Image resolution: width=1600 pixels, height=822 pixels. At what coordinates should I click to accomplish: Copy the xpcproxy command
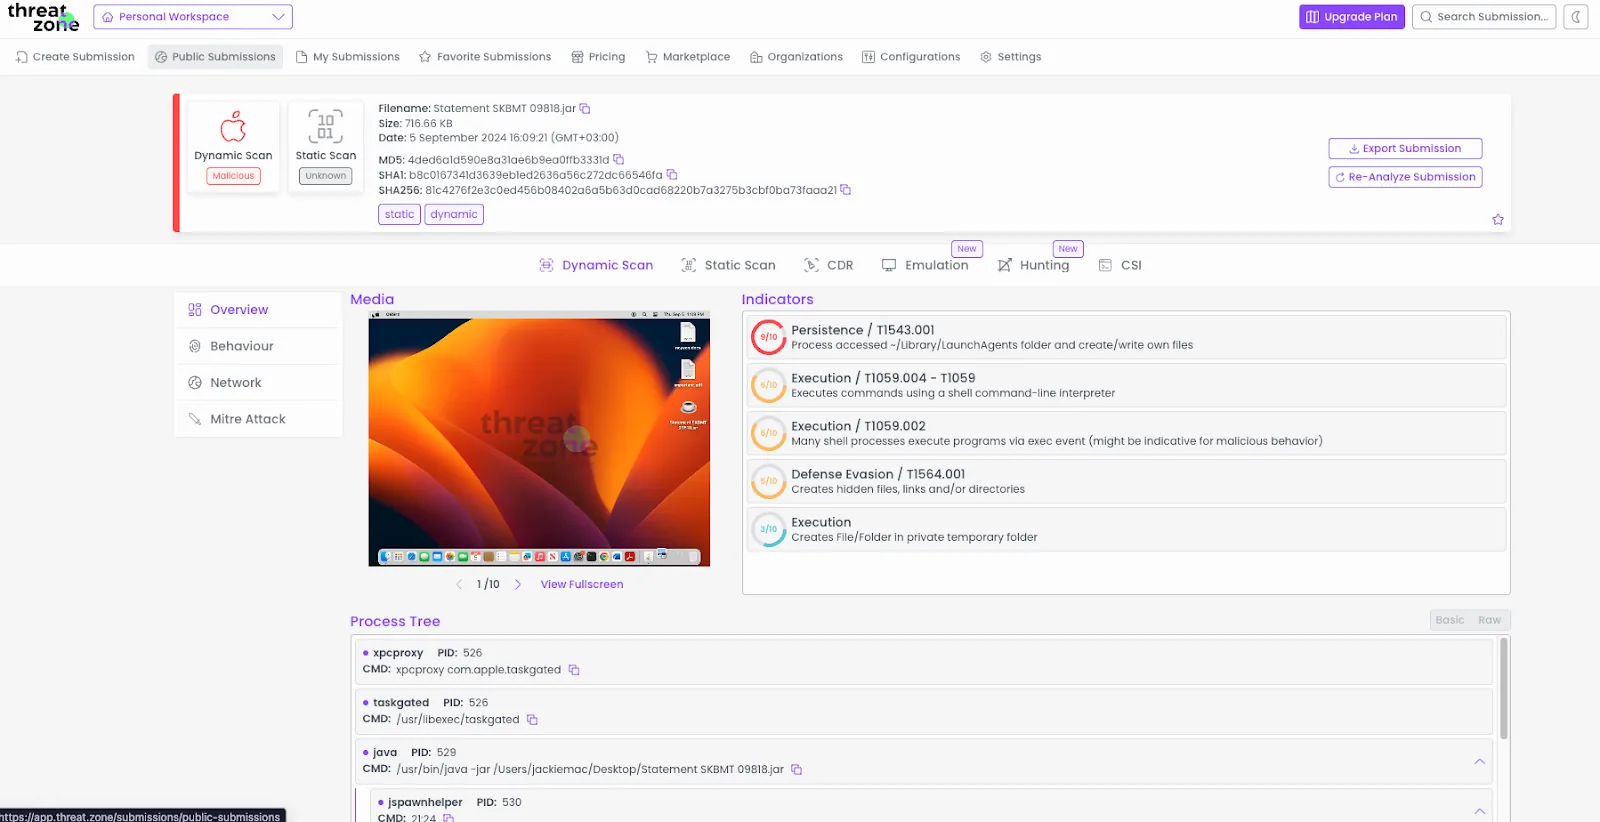(x=574, y=670)
